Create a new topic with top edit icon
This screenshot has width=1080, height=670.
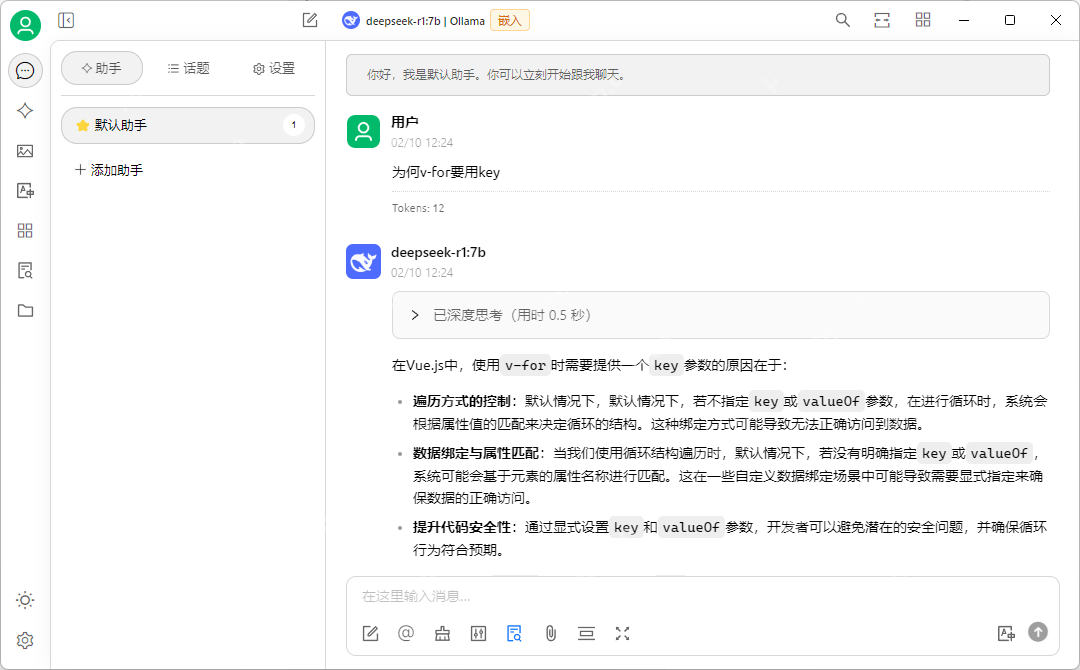point(310,21)
